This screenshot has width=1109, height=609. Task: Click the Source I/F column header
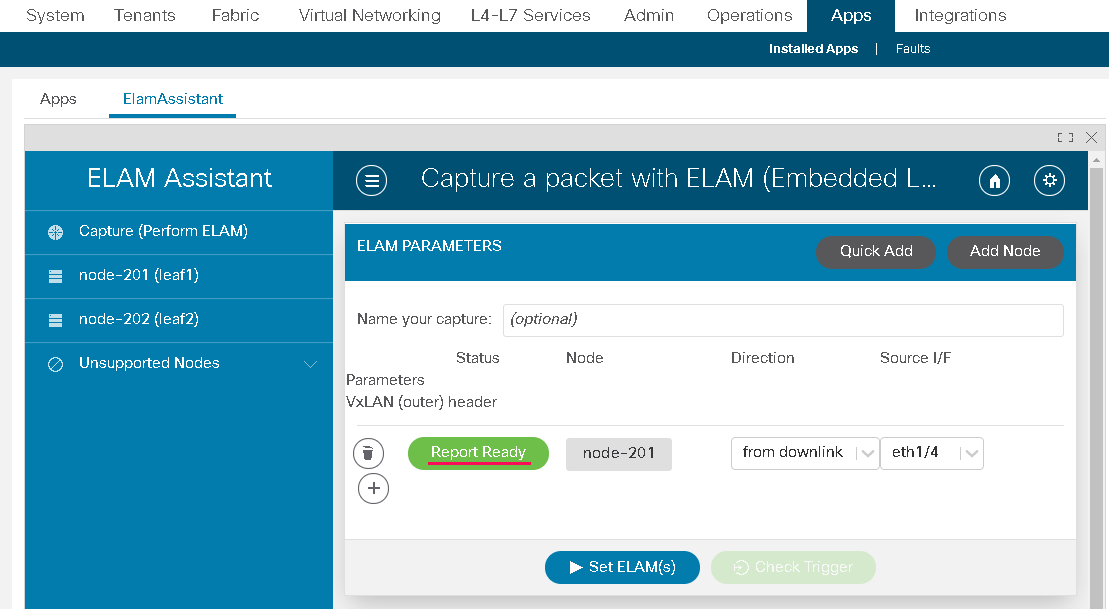915,359
